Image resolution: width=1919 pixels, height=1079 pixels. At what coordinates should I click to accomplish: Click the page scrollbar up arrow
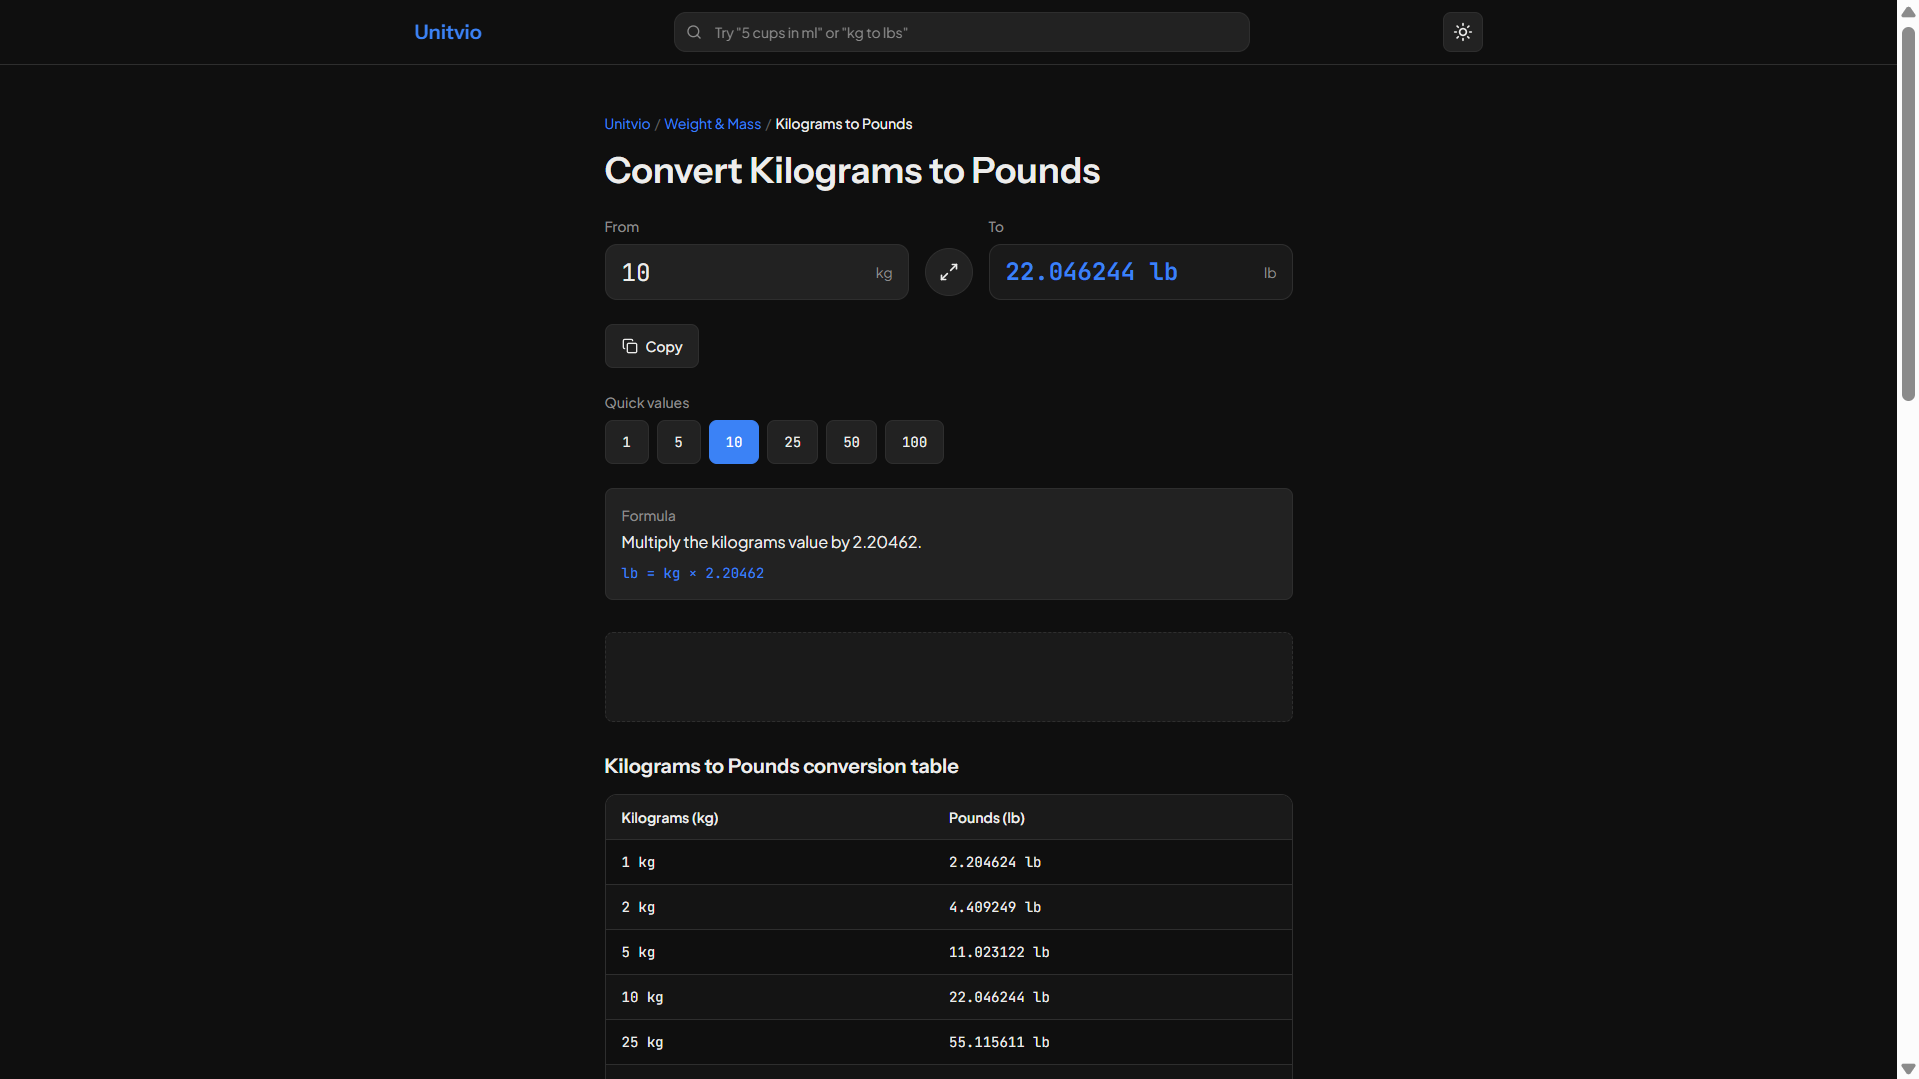click(x=1908, y=11)
